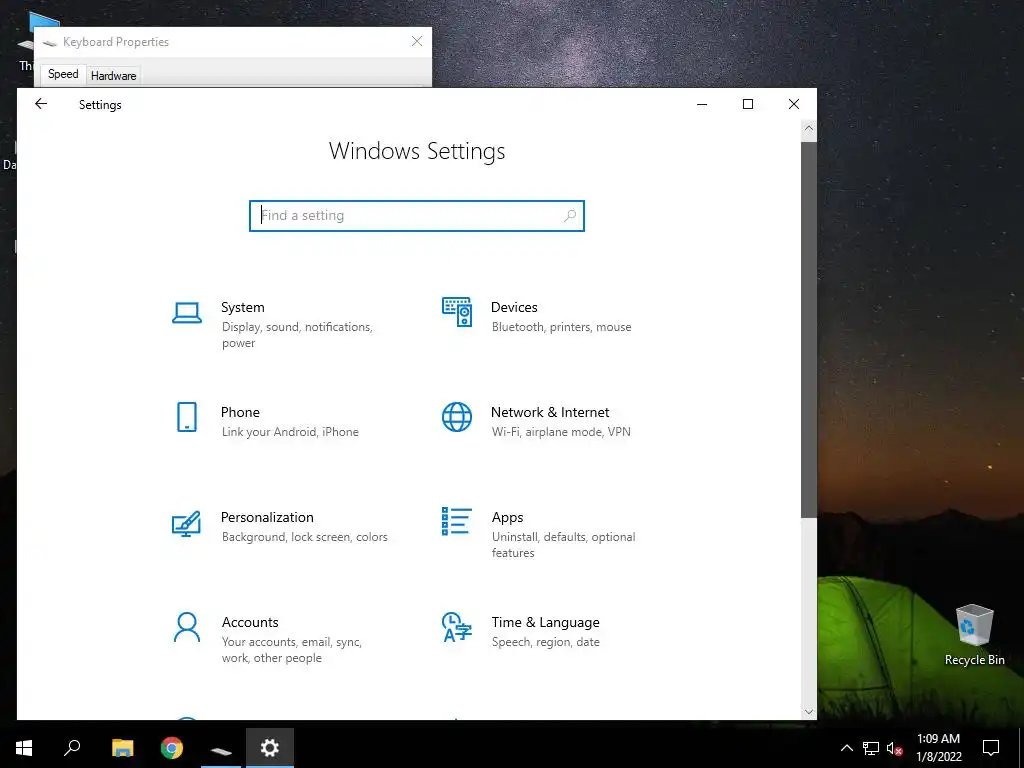Open the Phone settings category label
This screenshot has height=768, width=1024.
pos(240,412)
